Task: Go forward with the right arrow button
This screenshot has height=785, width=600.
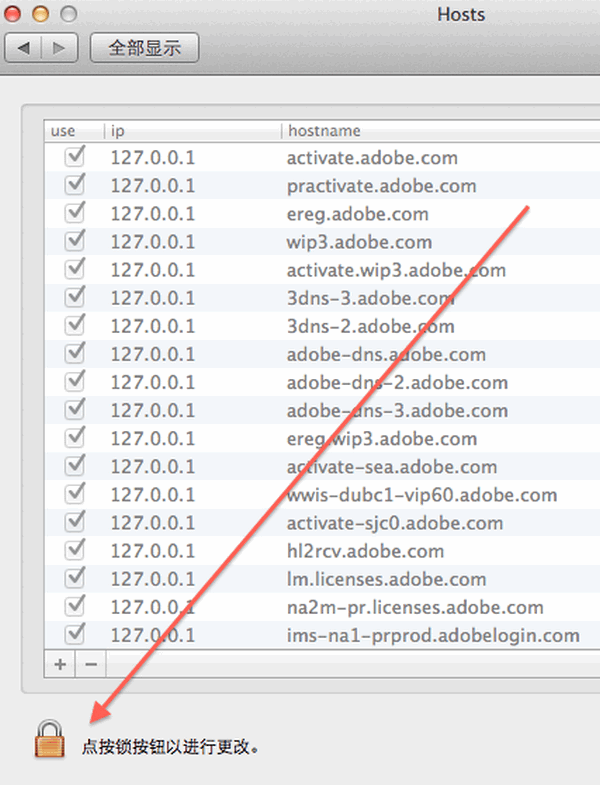Action: pos(60,48)
